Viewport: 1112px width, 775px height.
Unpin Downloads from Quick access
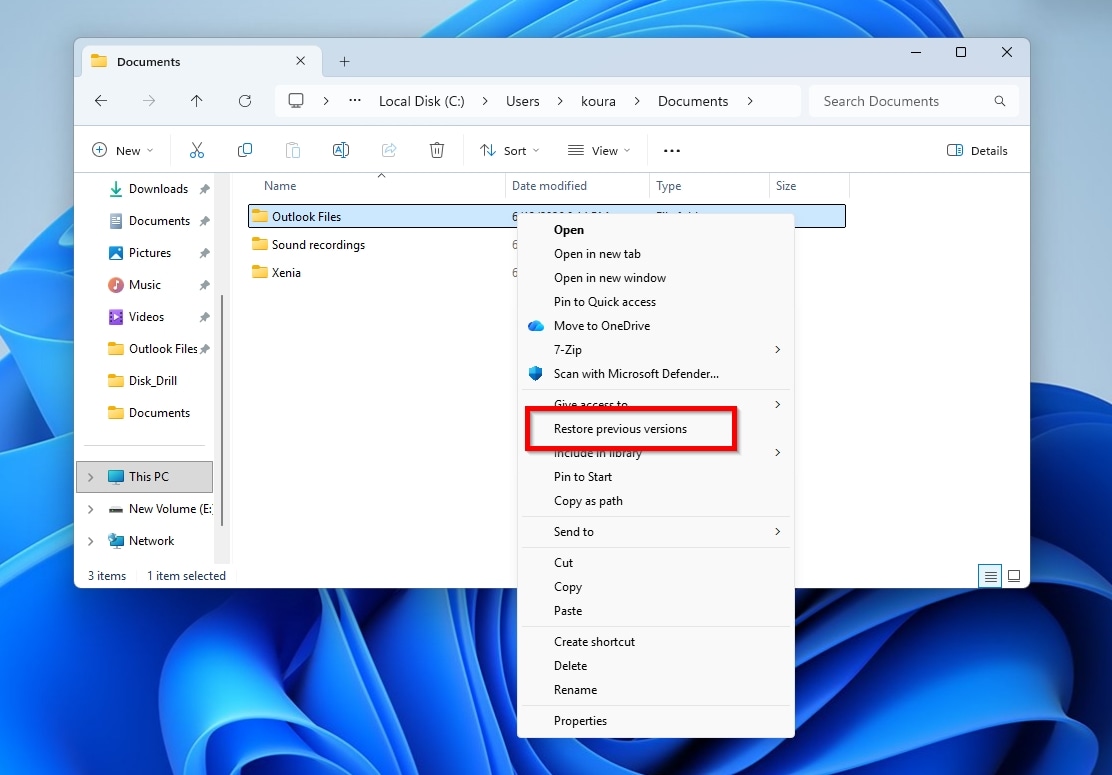(x=204, y=189)
